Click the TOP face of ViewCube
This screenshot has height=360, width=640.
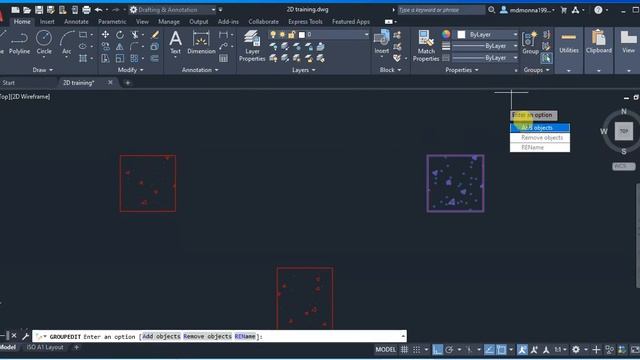[x=623, y=131]
